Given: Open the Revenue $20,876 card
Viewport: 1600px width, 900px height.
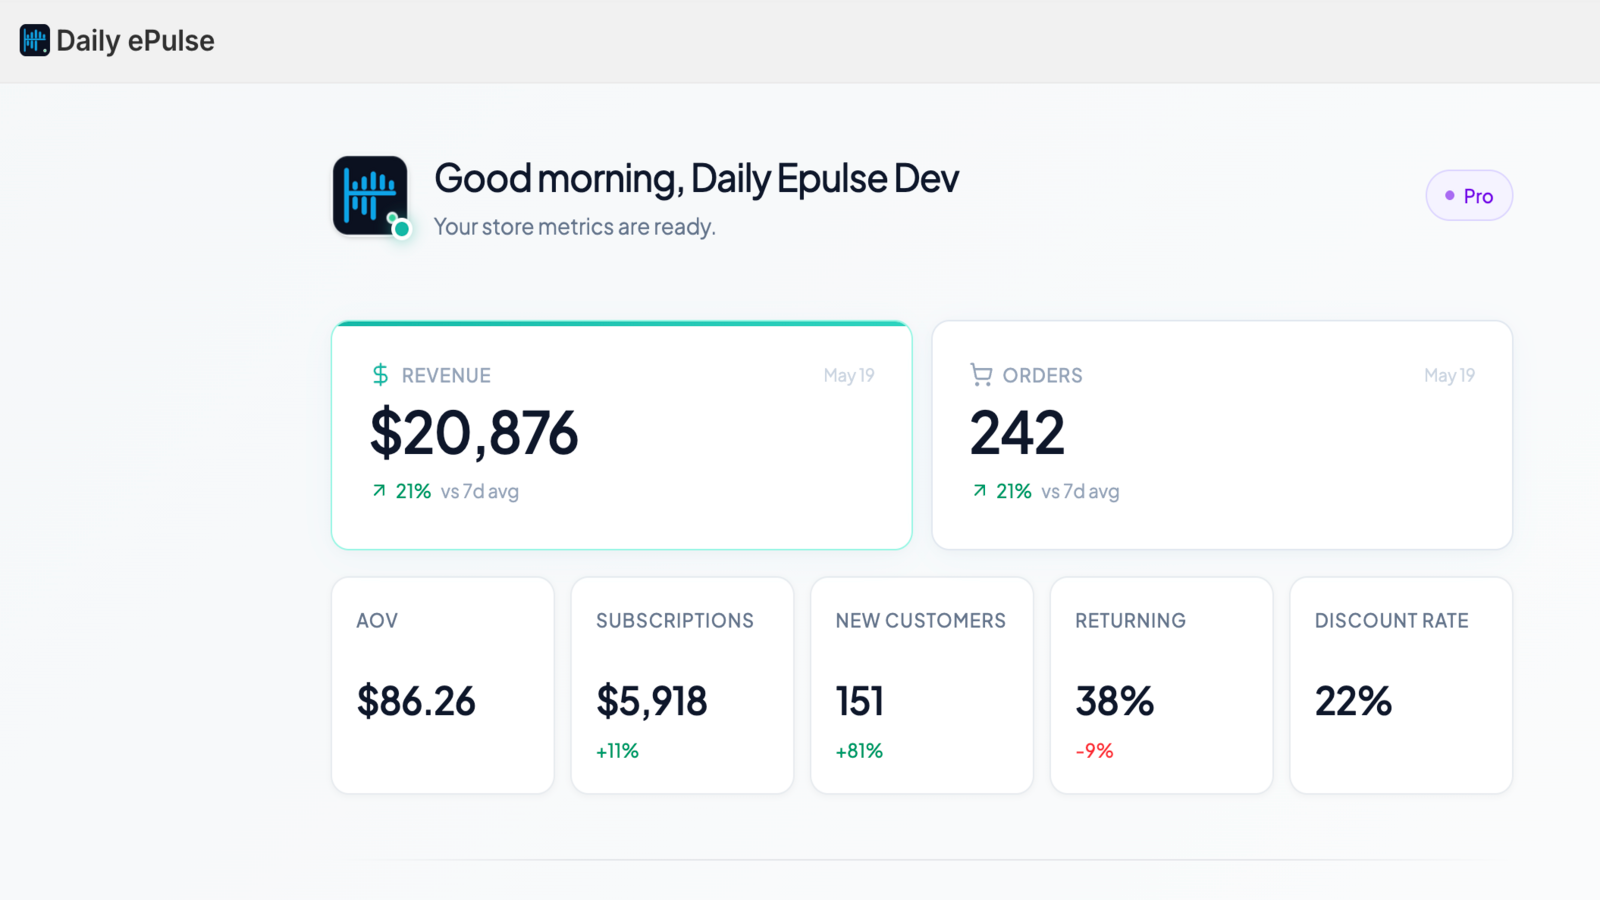Looking at the screenshot, I should point(622,435).
